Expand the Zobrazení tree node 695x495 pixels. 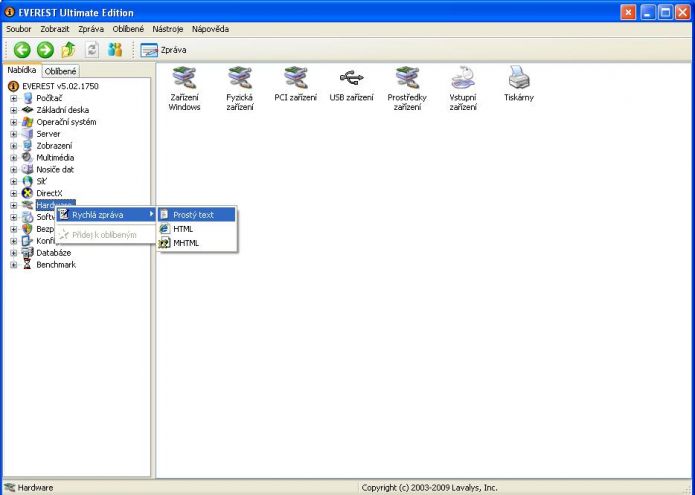pos(14,146)
